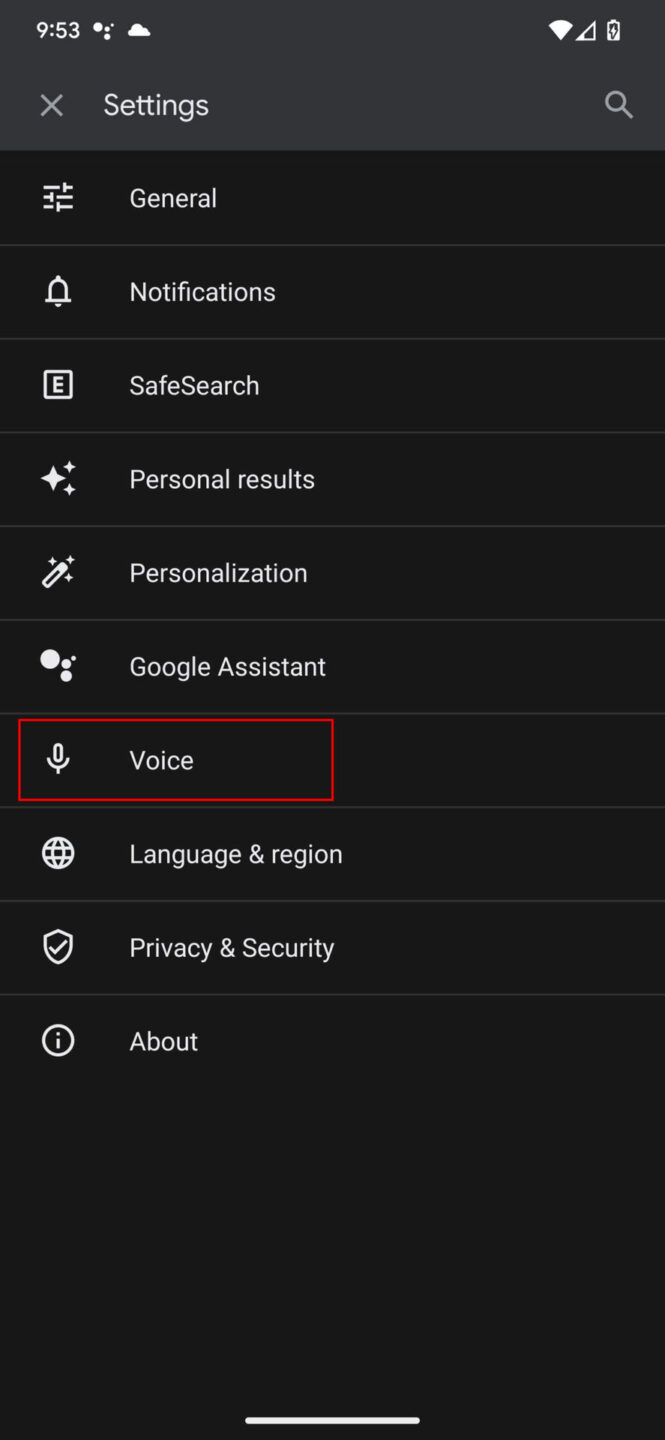The width and height of the screenshot is (665, 1440).
Task: Open the search in Settings
Action: click(618, 104)
